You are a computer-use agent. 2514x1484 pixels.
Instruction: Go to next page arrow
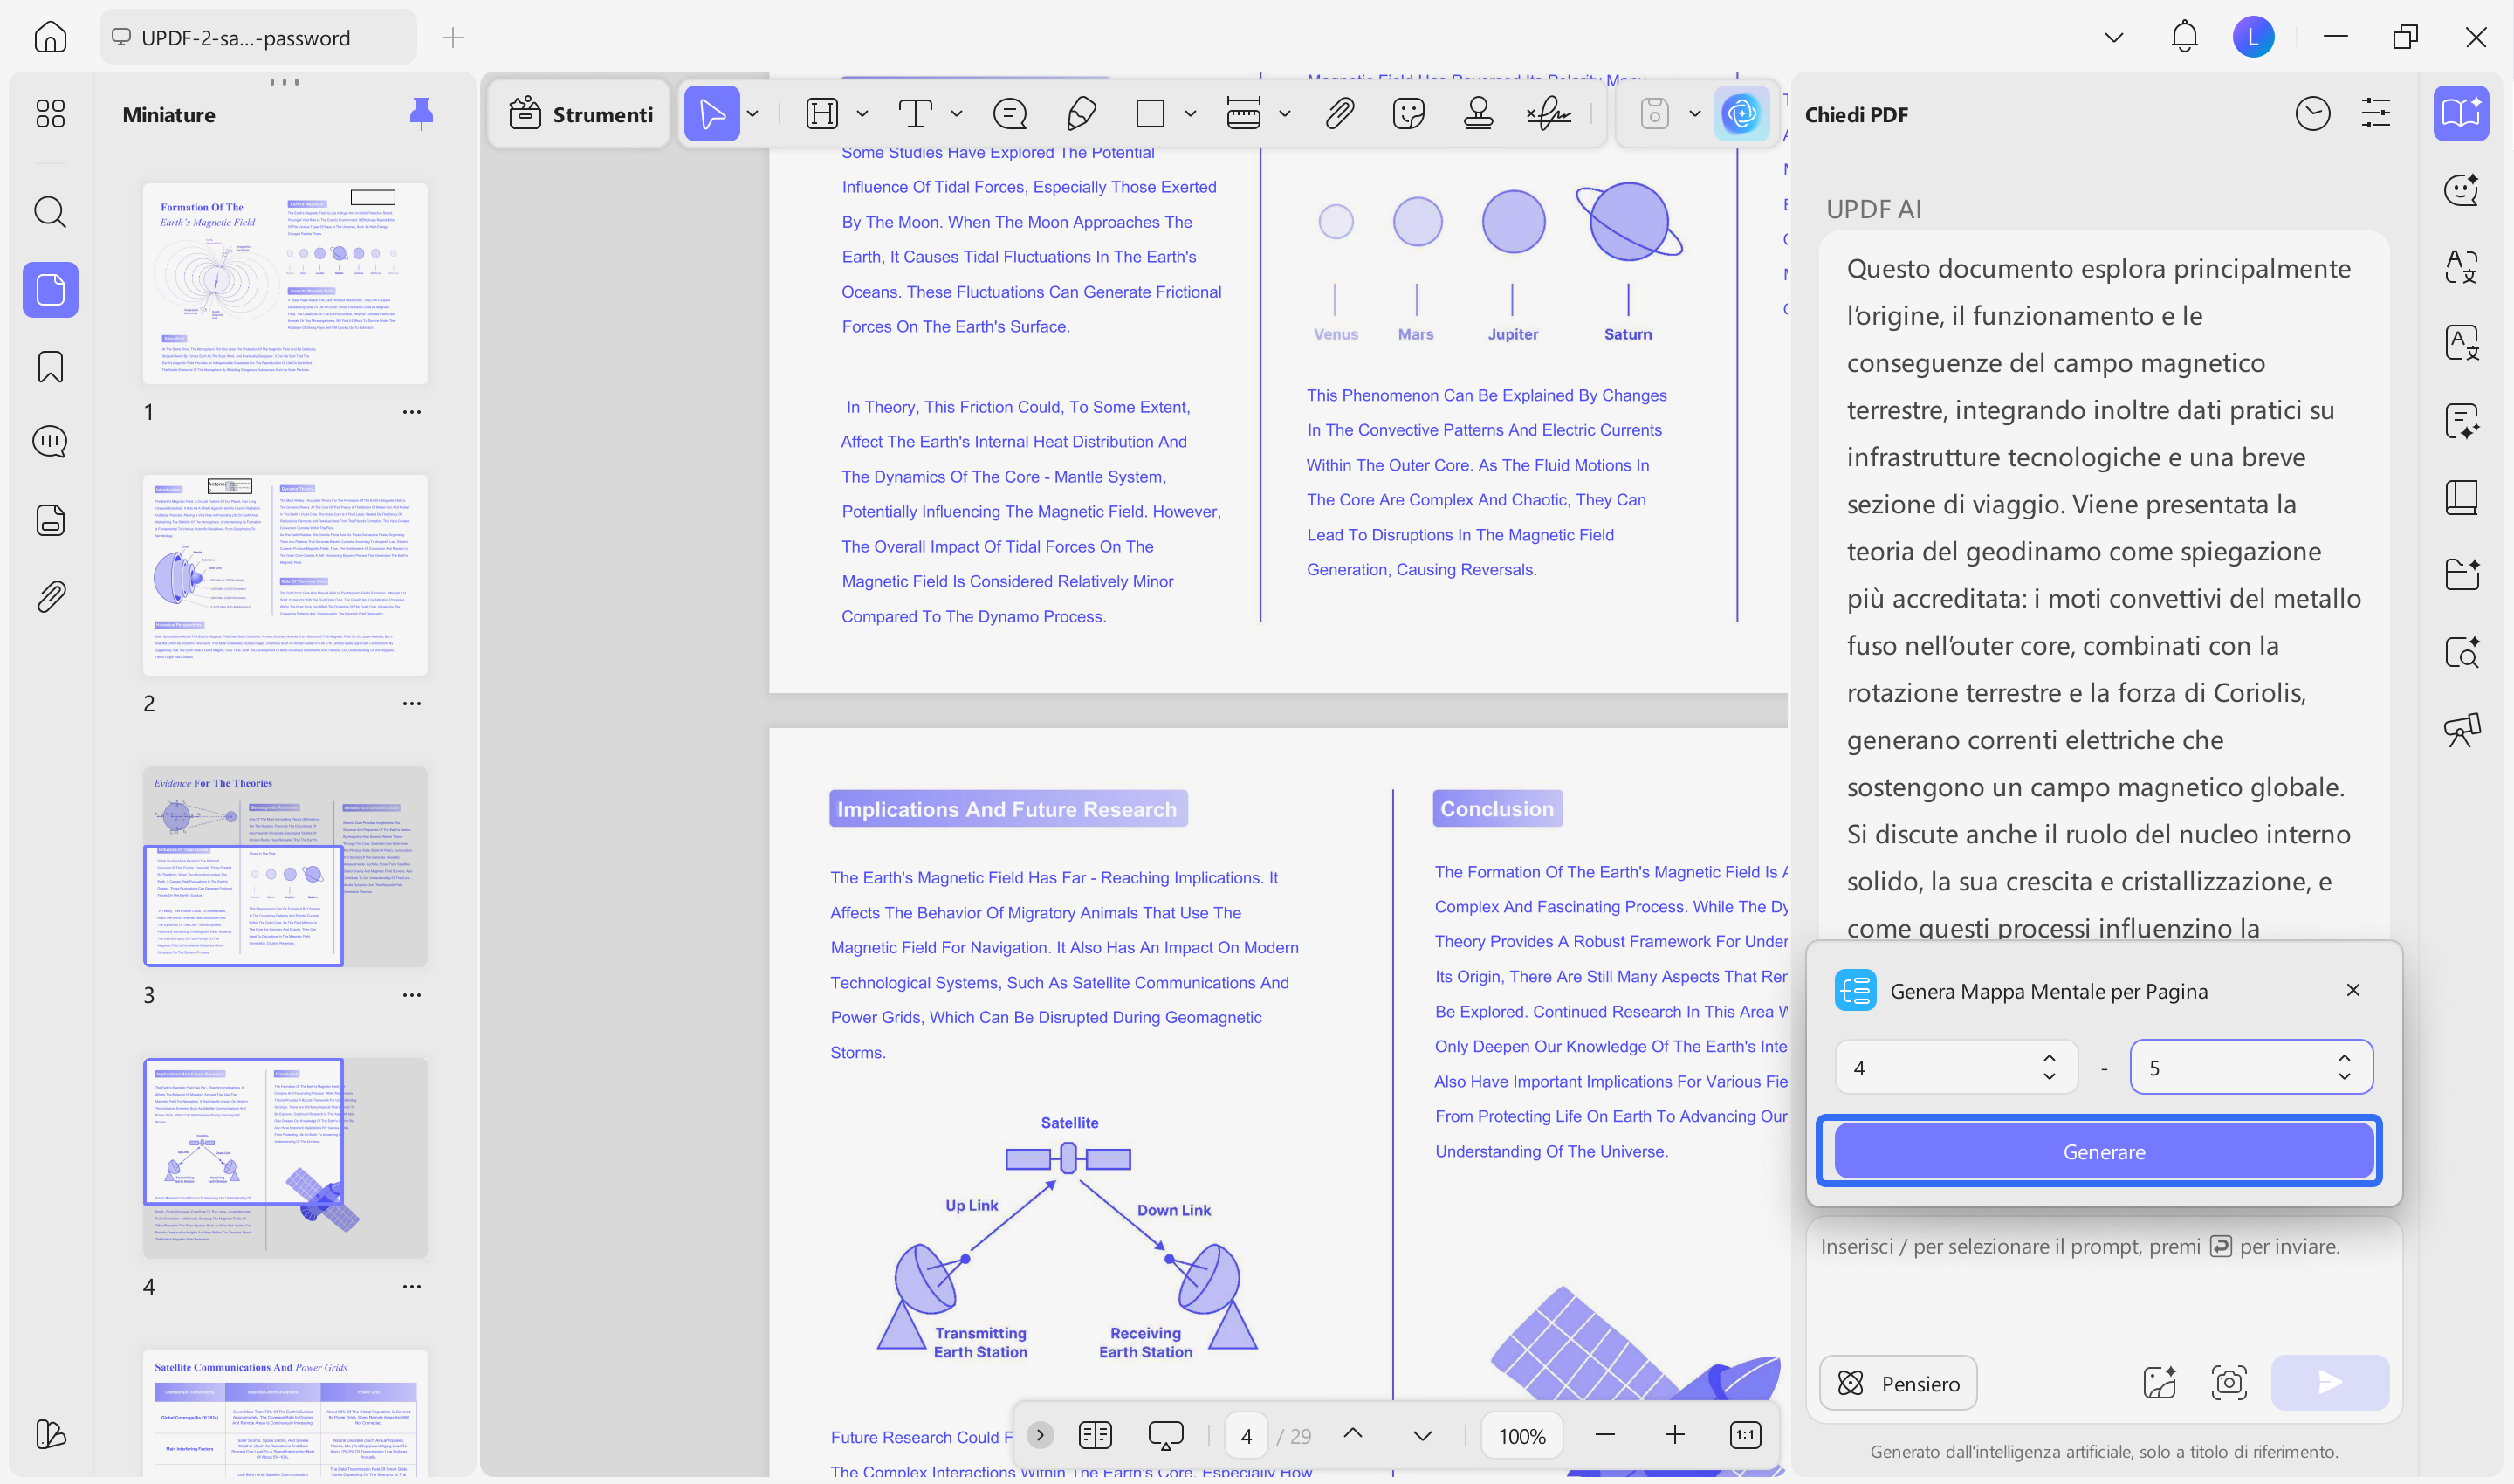pos(1423,1436)
